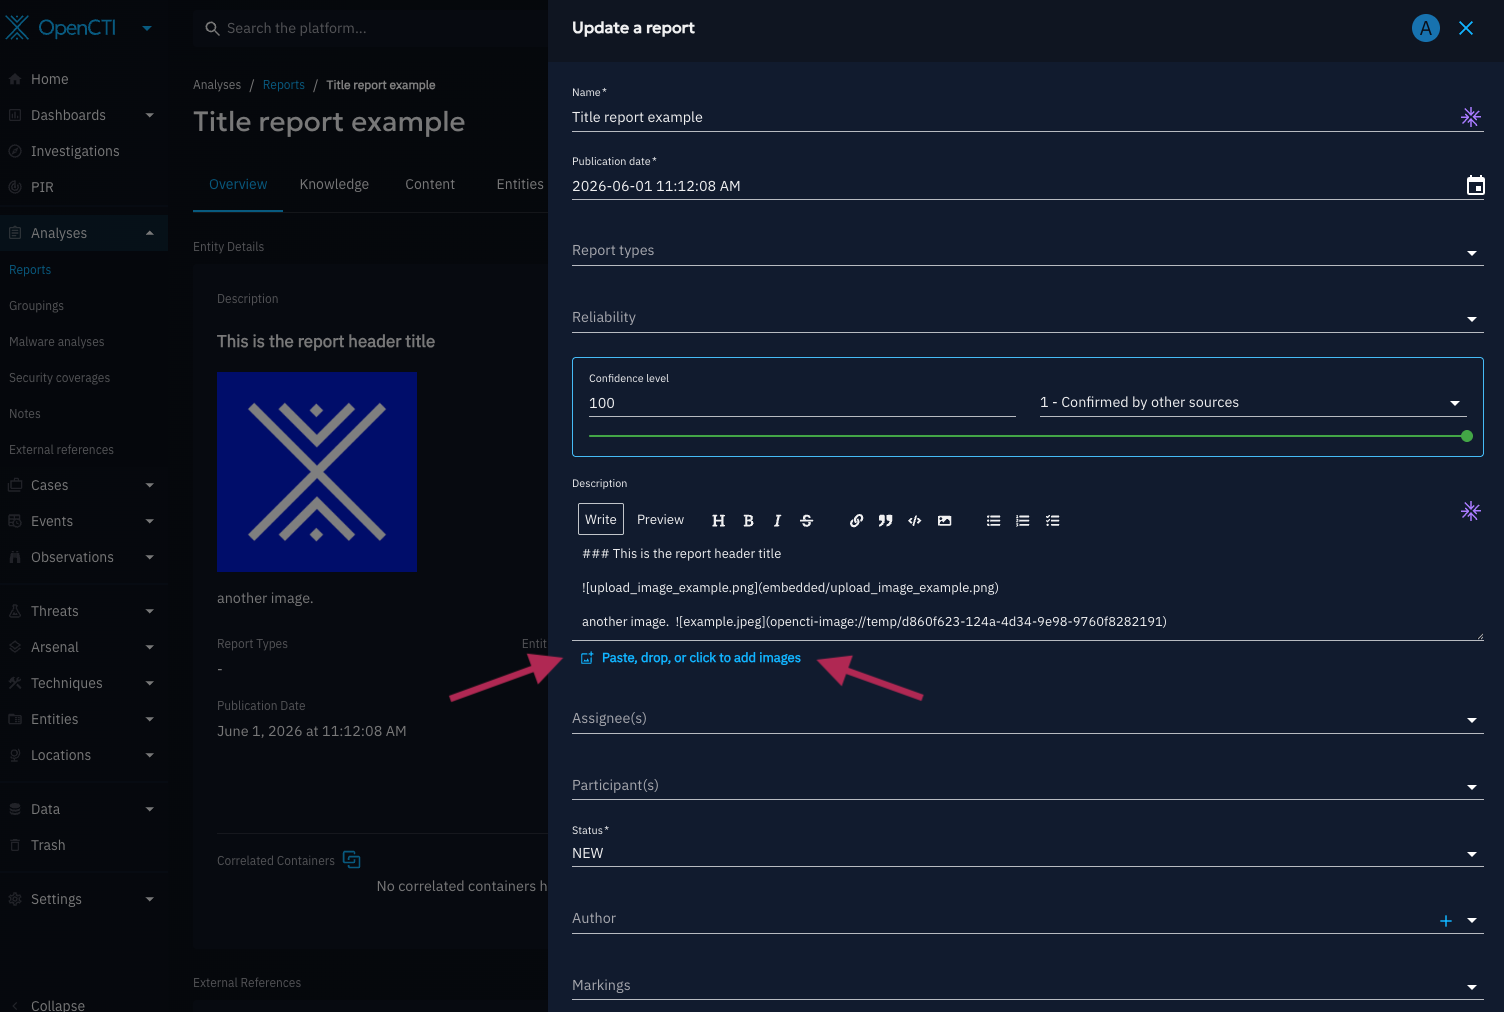Viewport: 1504px width, 1012px height.
Task: Open the Knowledge tab
Action: [x=334, y=184]
